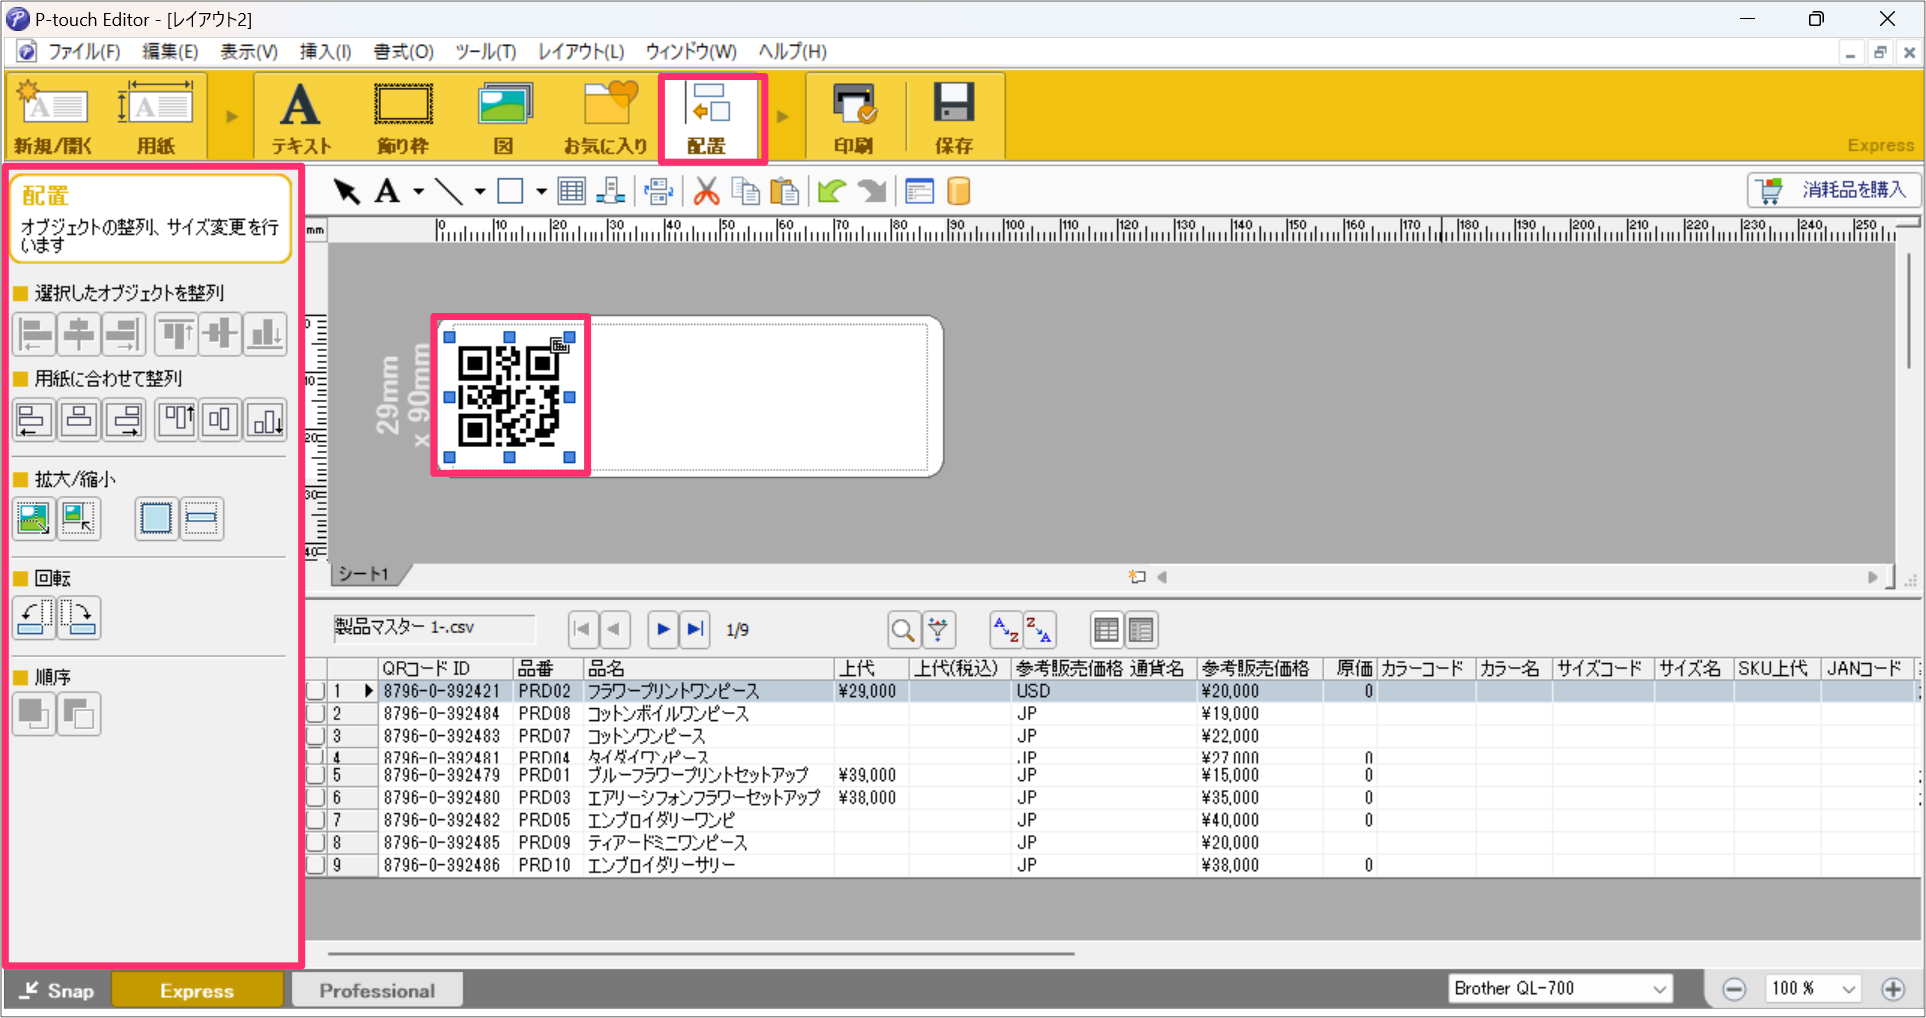Zoom out with the minus button

pos(1735,990)
